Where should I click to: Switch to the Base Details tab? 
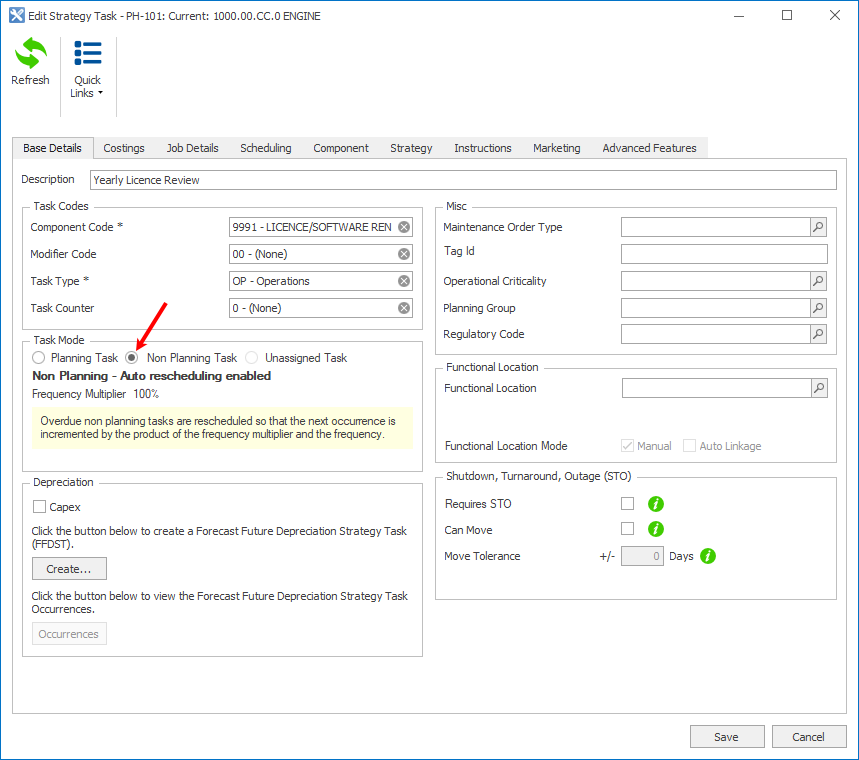pos(53,148)
